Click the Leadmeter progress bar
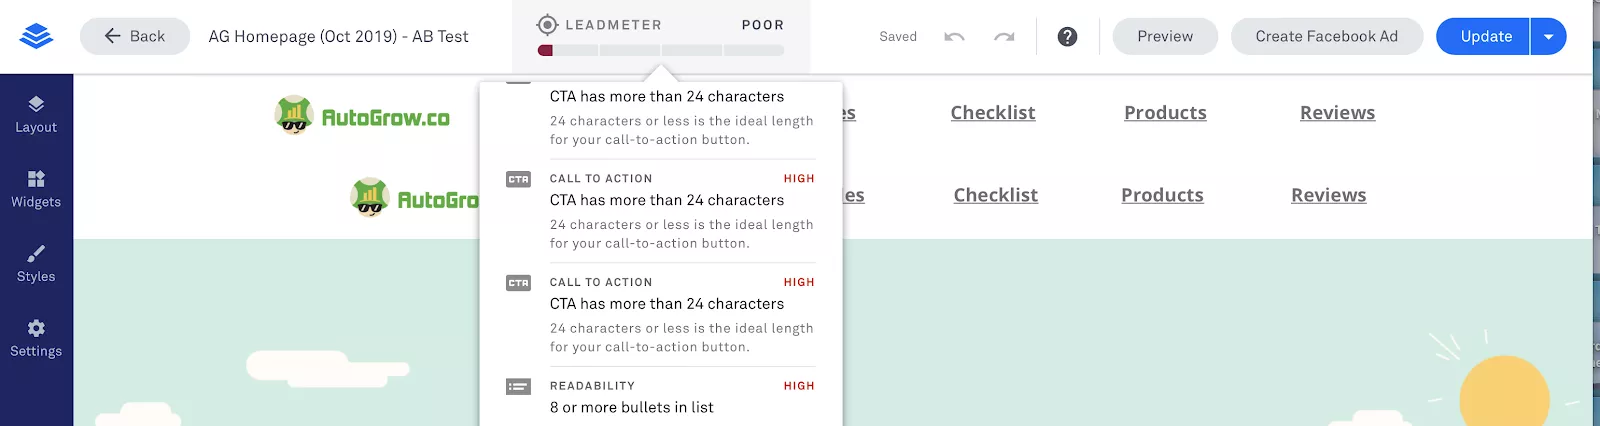The height and width of the screenshot is (426, 1600). [x=661, y=50]
